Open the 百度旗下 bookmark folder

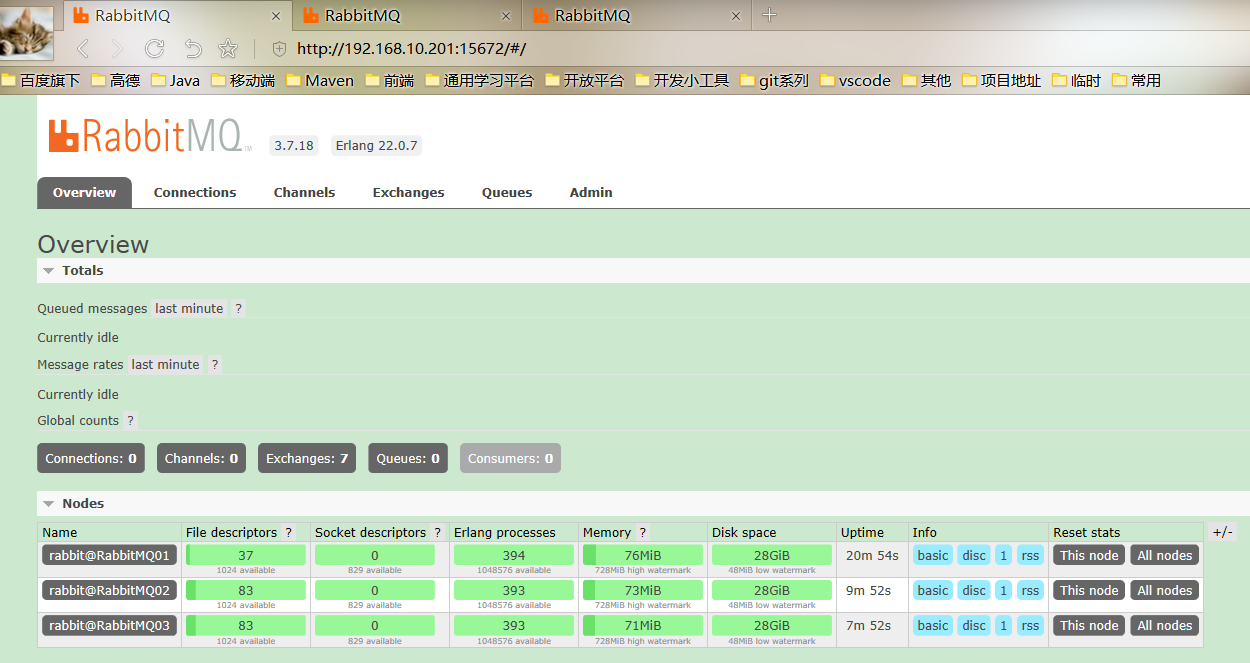coord(41,81)
